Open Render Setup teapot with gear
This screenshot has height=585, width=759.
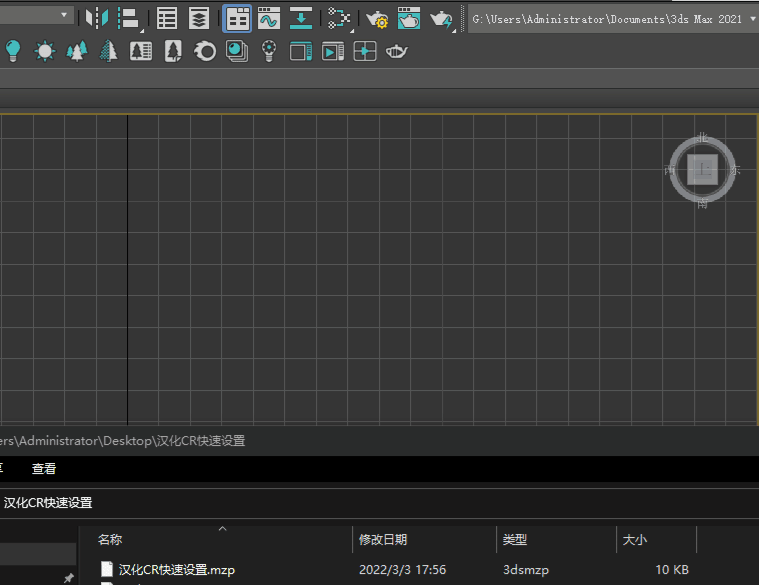point(377,18)
